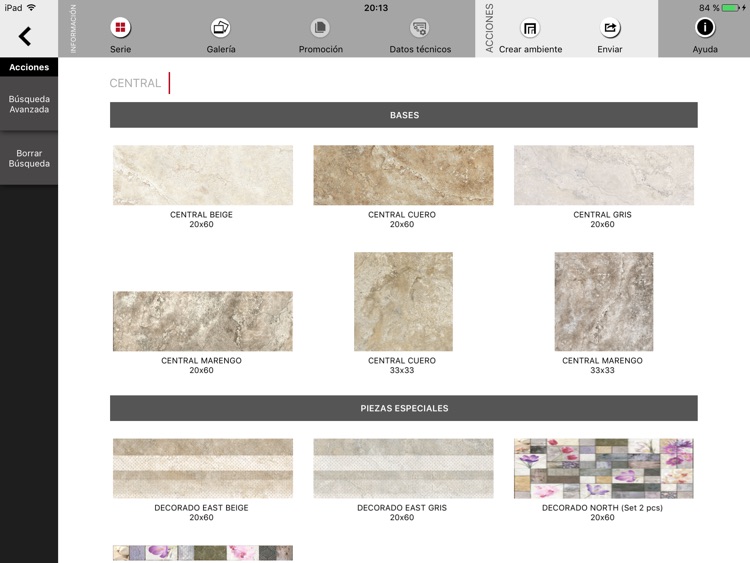Screen dimensions: 750x563
Task: Select the vertical ACCIONES tab label
Action: coord(489,28)
